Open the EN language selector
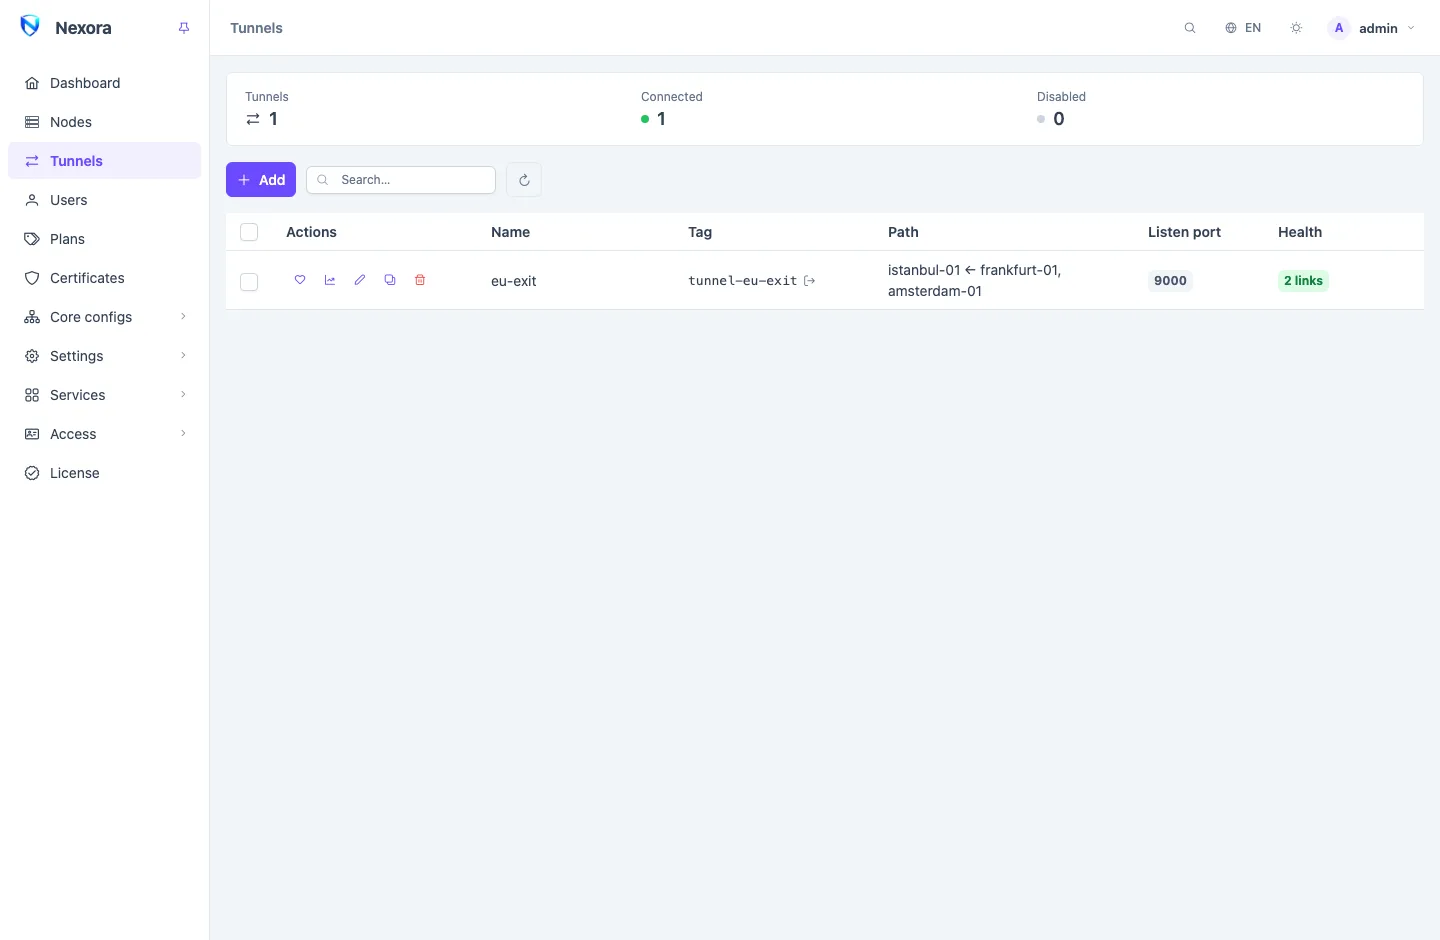The height and width of the screenshot is (940, 1440). click(x=1243, y=28)
